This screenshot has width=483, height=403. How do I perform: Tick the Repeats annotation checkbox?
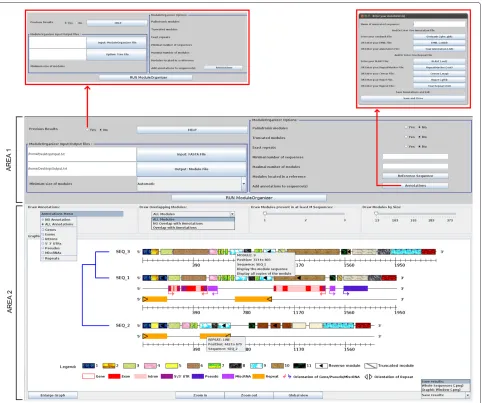[x=43, y=258]
